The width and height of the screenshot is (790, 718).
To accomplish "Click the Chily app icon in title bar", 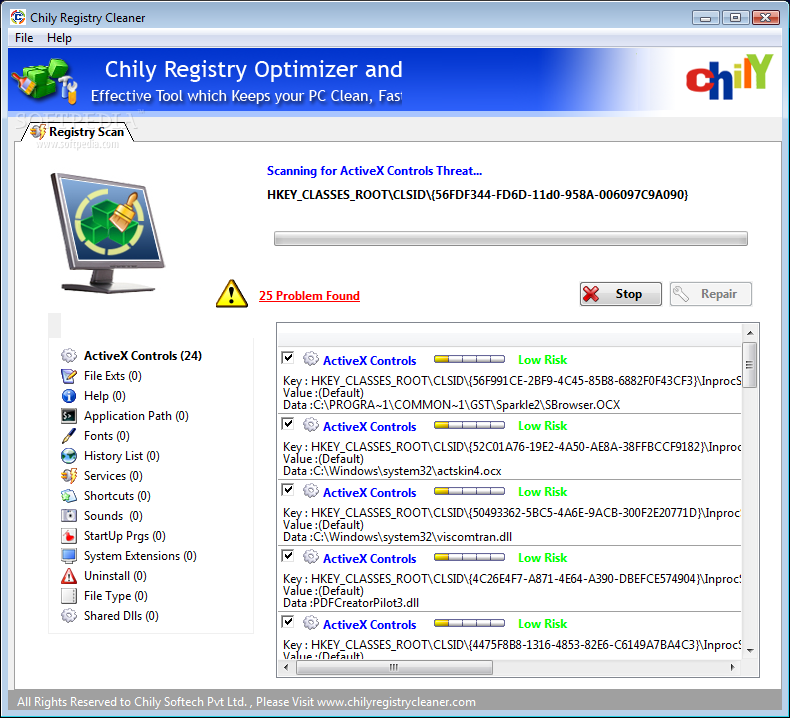I will tap(18, 17).
